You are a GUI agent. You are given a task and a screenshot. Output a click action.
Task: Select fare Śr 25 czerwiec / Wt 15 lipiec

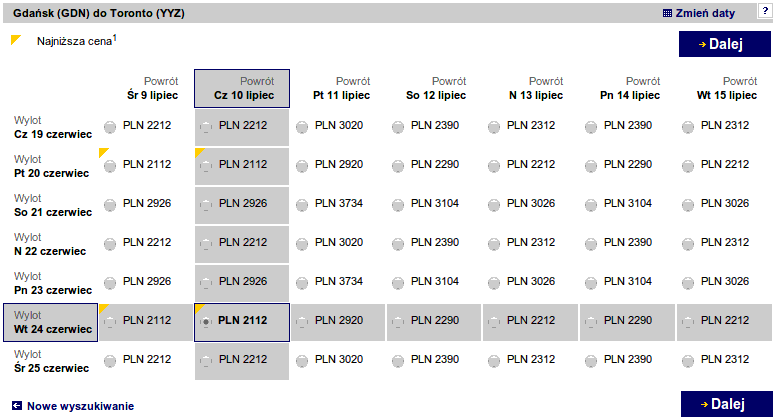[688, 361]
